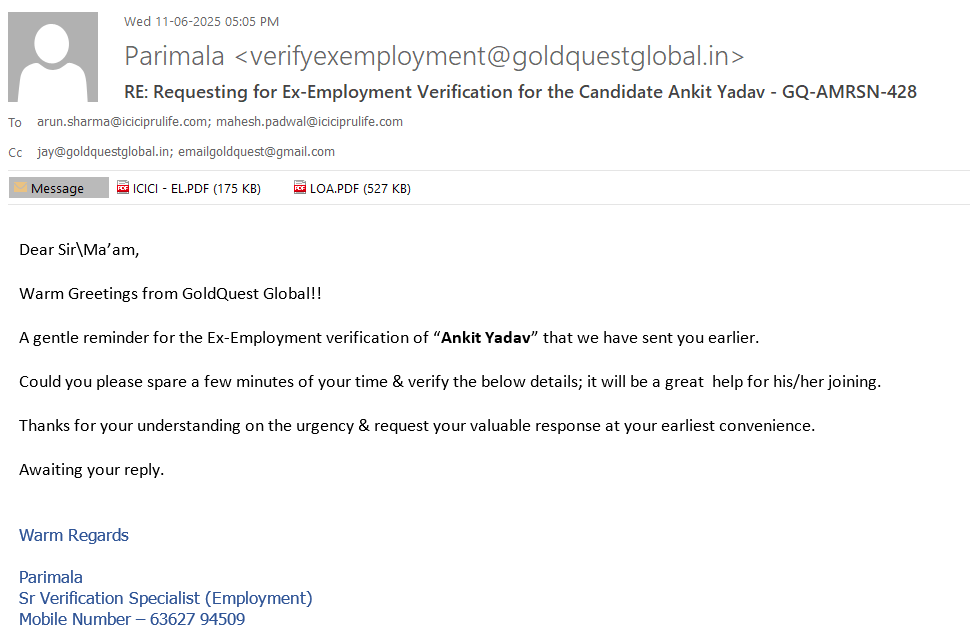
Task: Click the sender name Parimala in header
Action: tap(174, 56)
